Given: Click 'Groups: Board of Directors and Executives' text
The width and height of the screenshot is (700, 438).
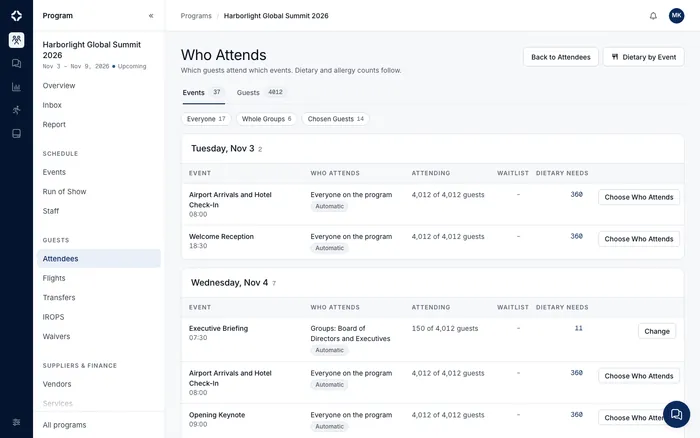Looking at the screenshot, I should coord(350,334).
